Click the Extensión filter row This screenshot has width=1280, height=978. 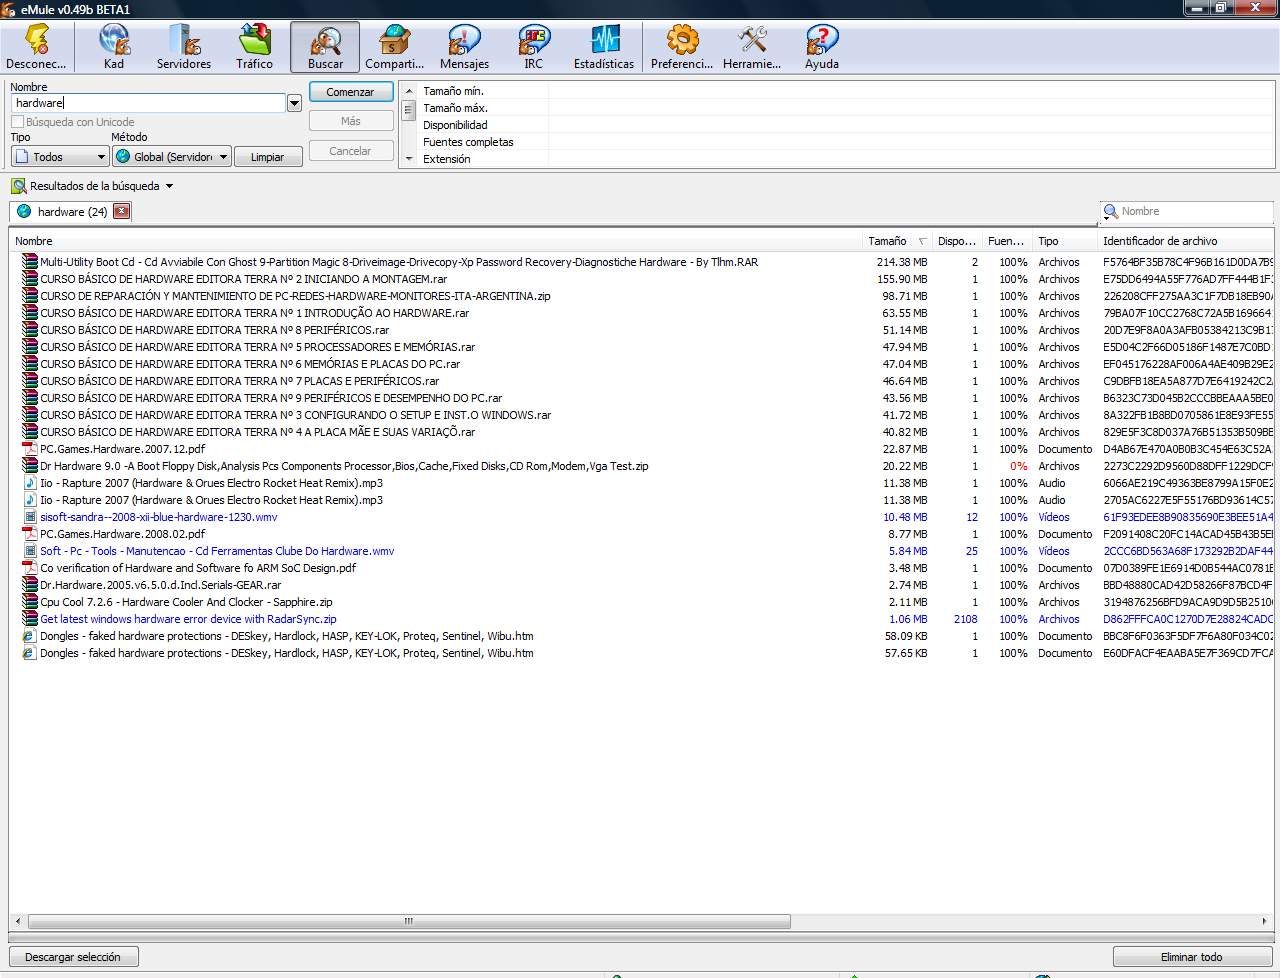coord(846,159)
